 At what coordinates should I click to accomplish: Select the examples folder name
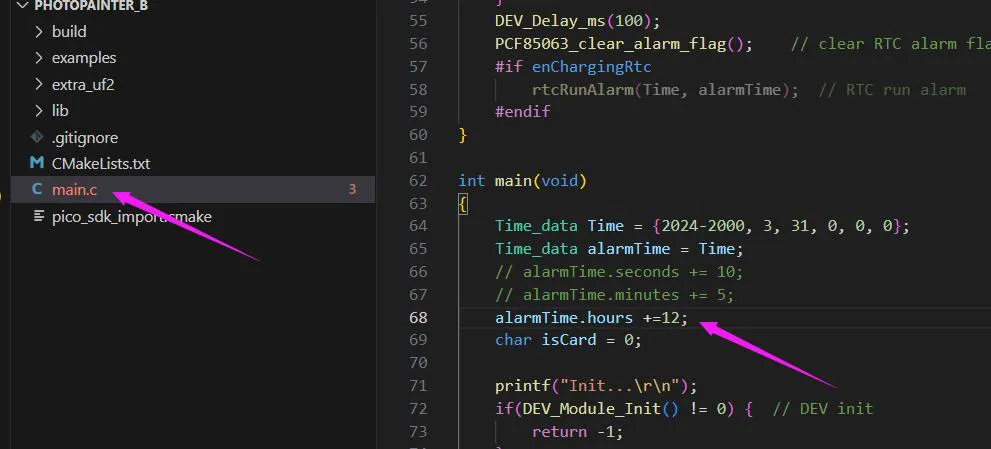point(84,58)
